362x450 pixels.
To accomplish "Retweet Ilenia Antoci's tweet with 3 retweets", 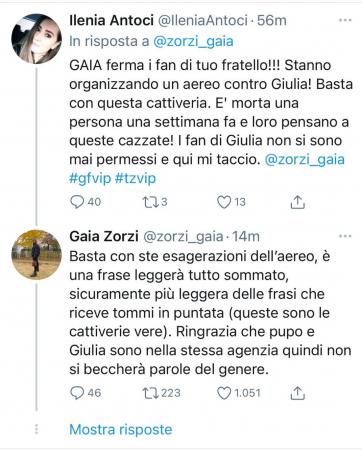I will 149,202.
